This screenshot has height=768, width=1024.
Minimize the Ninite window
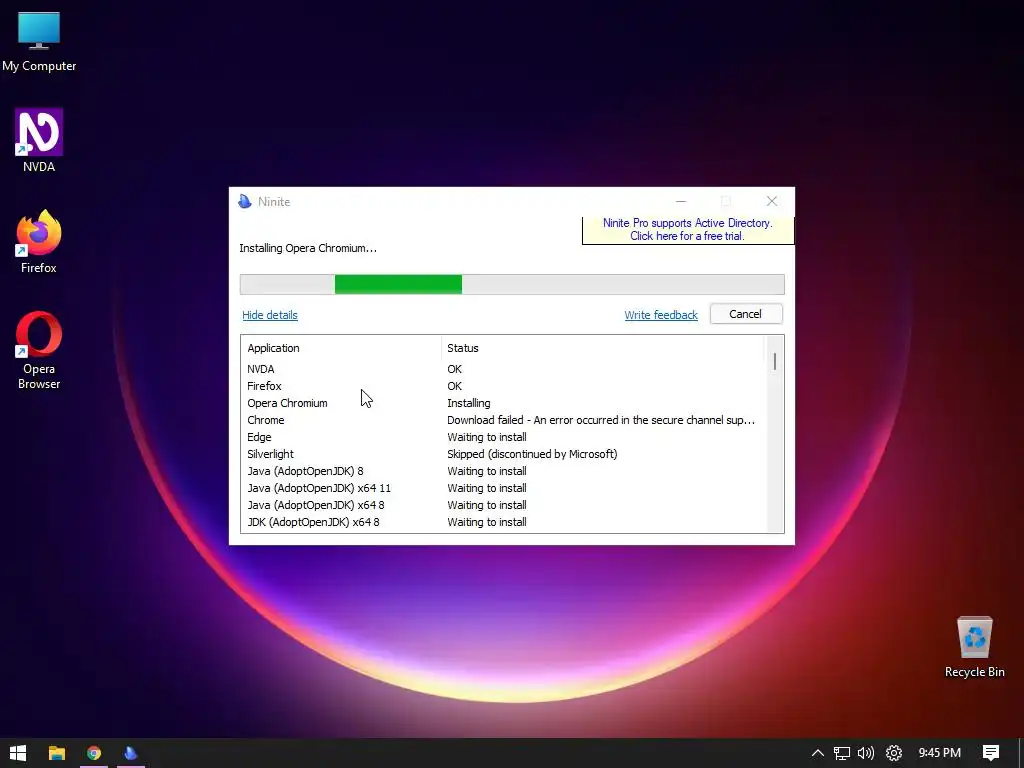[680, 201]
